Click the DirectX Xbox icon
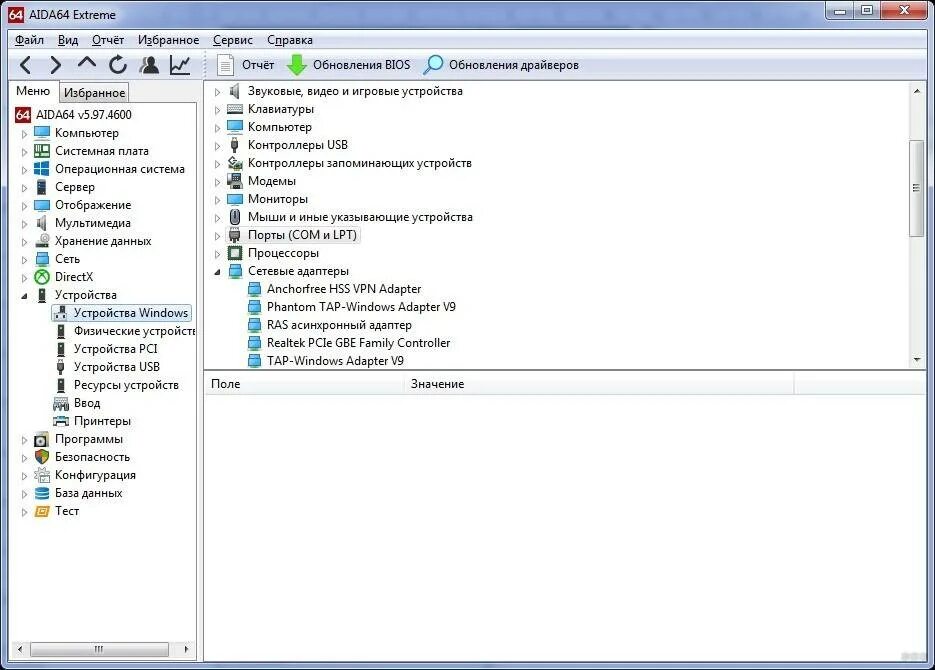935x670 pixels. (42, 277)
